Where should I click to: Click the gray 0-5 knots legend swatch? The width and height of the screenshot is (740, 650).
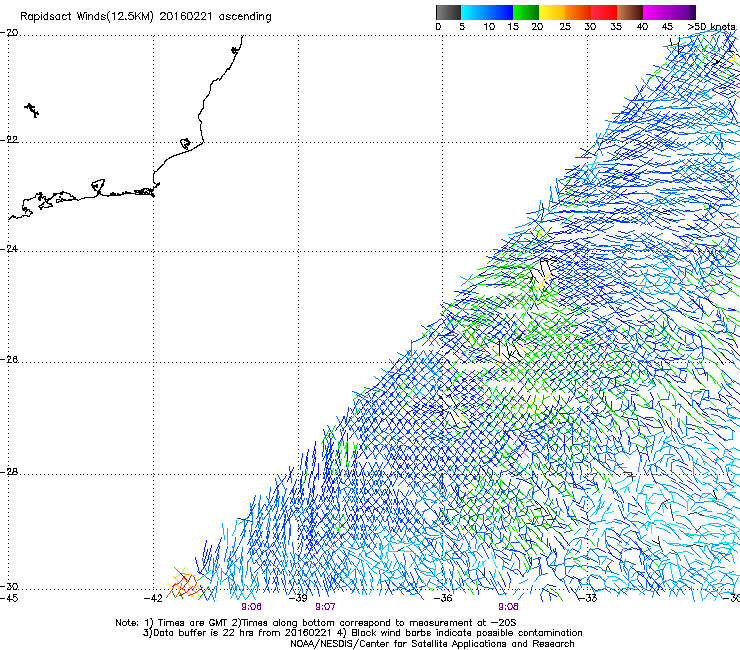pos(448,12)
